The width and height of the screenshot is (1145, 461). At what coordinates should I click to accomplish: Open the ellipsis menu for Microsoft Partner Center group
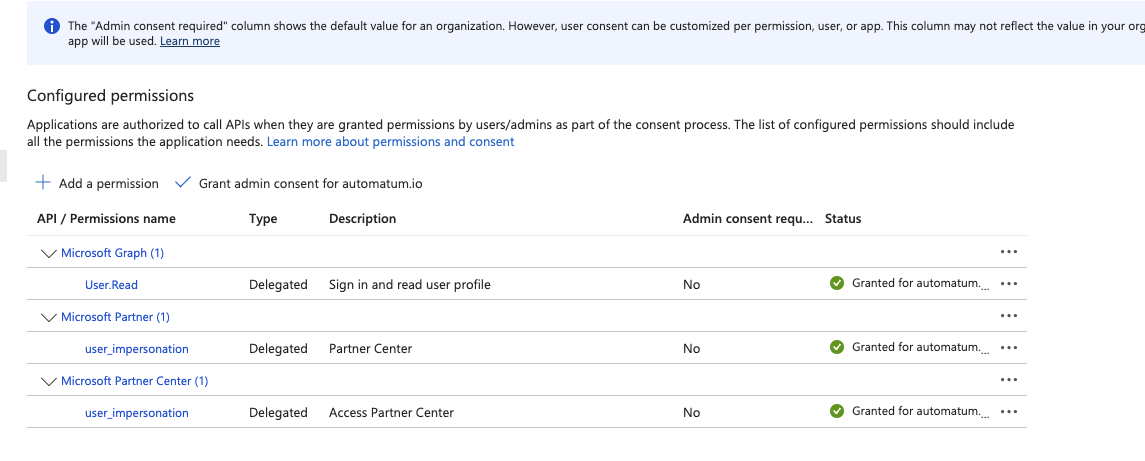tap(1008, 381)
